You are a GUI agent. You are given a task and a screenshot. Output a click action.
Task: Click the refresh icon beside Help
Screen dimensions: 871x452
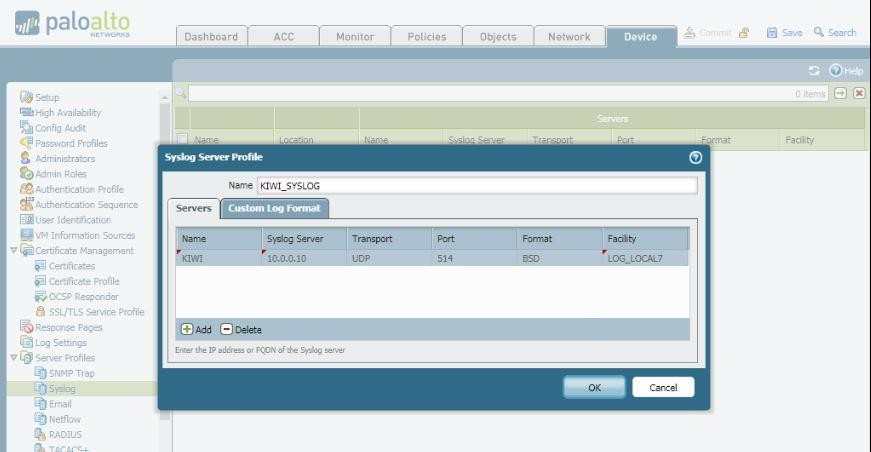coord(815,70)
